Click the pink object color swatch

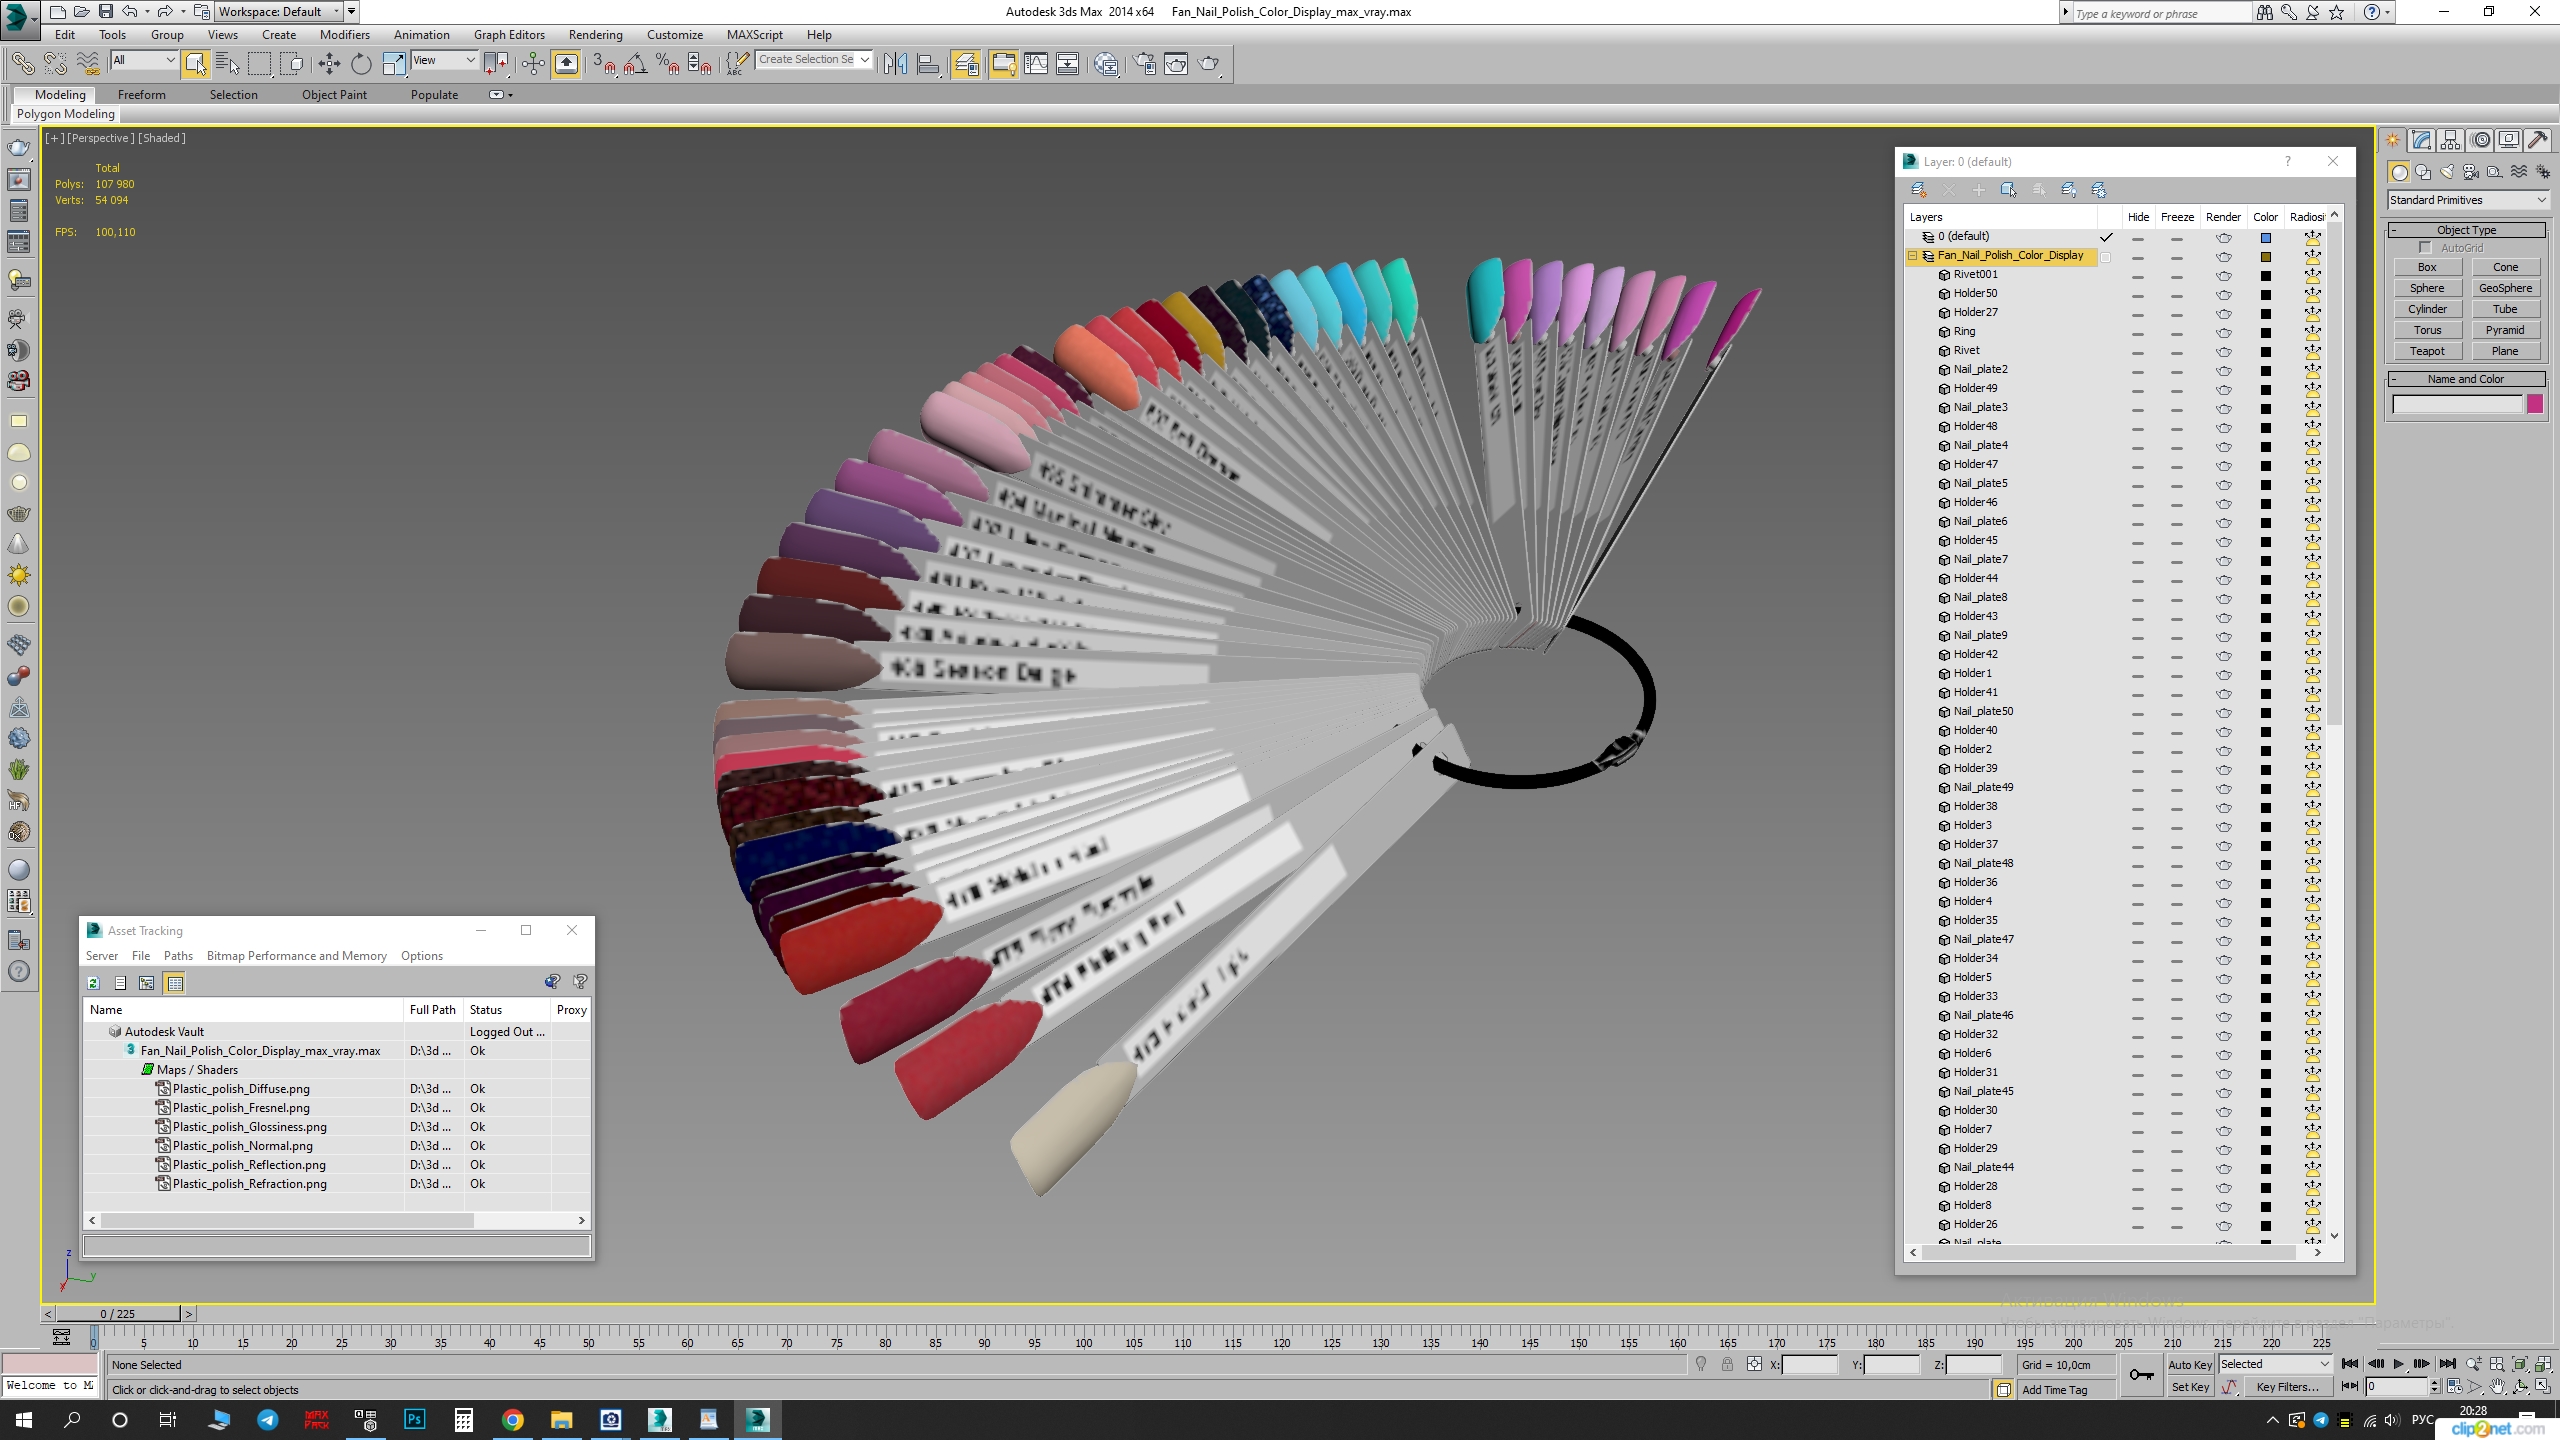[x=2535, y=404]
